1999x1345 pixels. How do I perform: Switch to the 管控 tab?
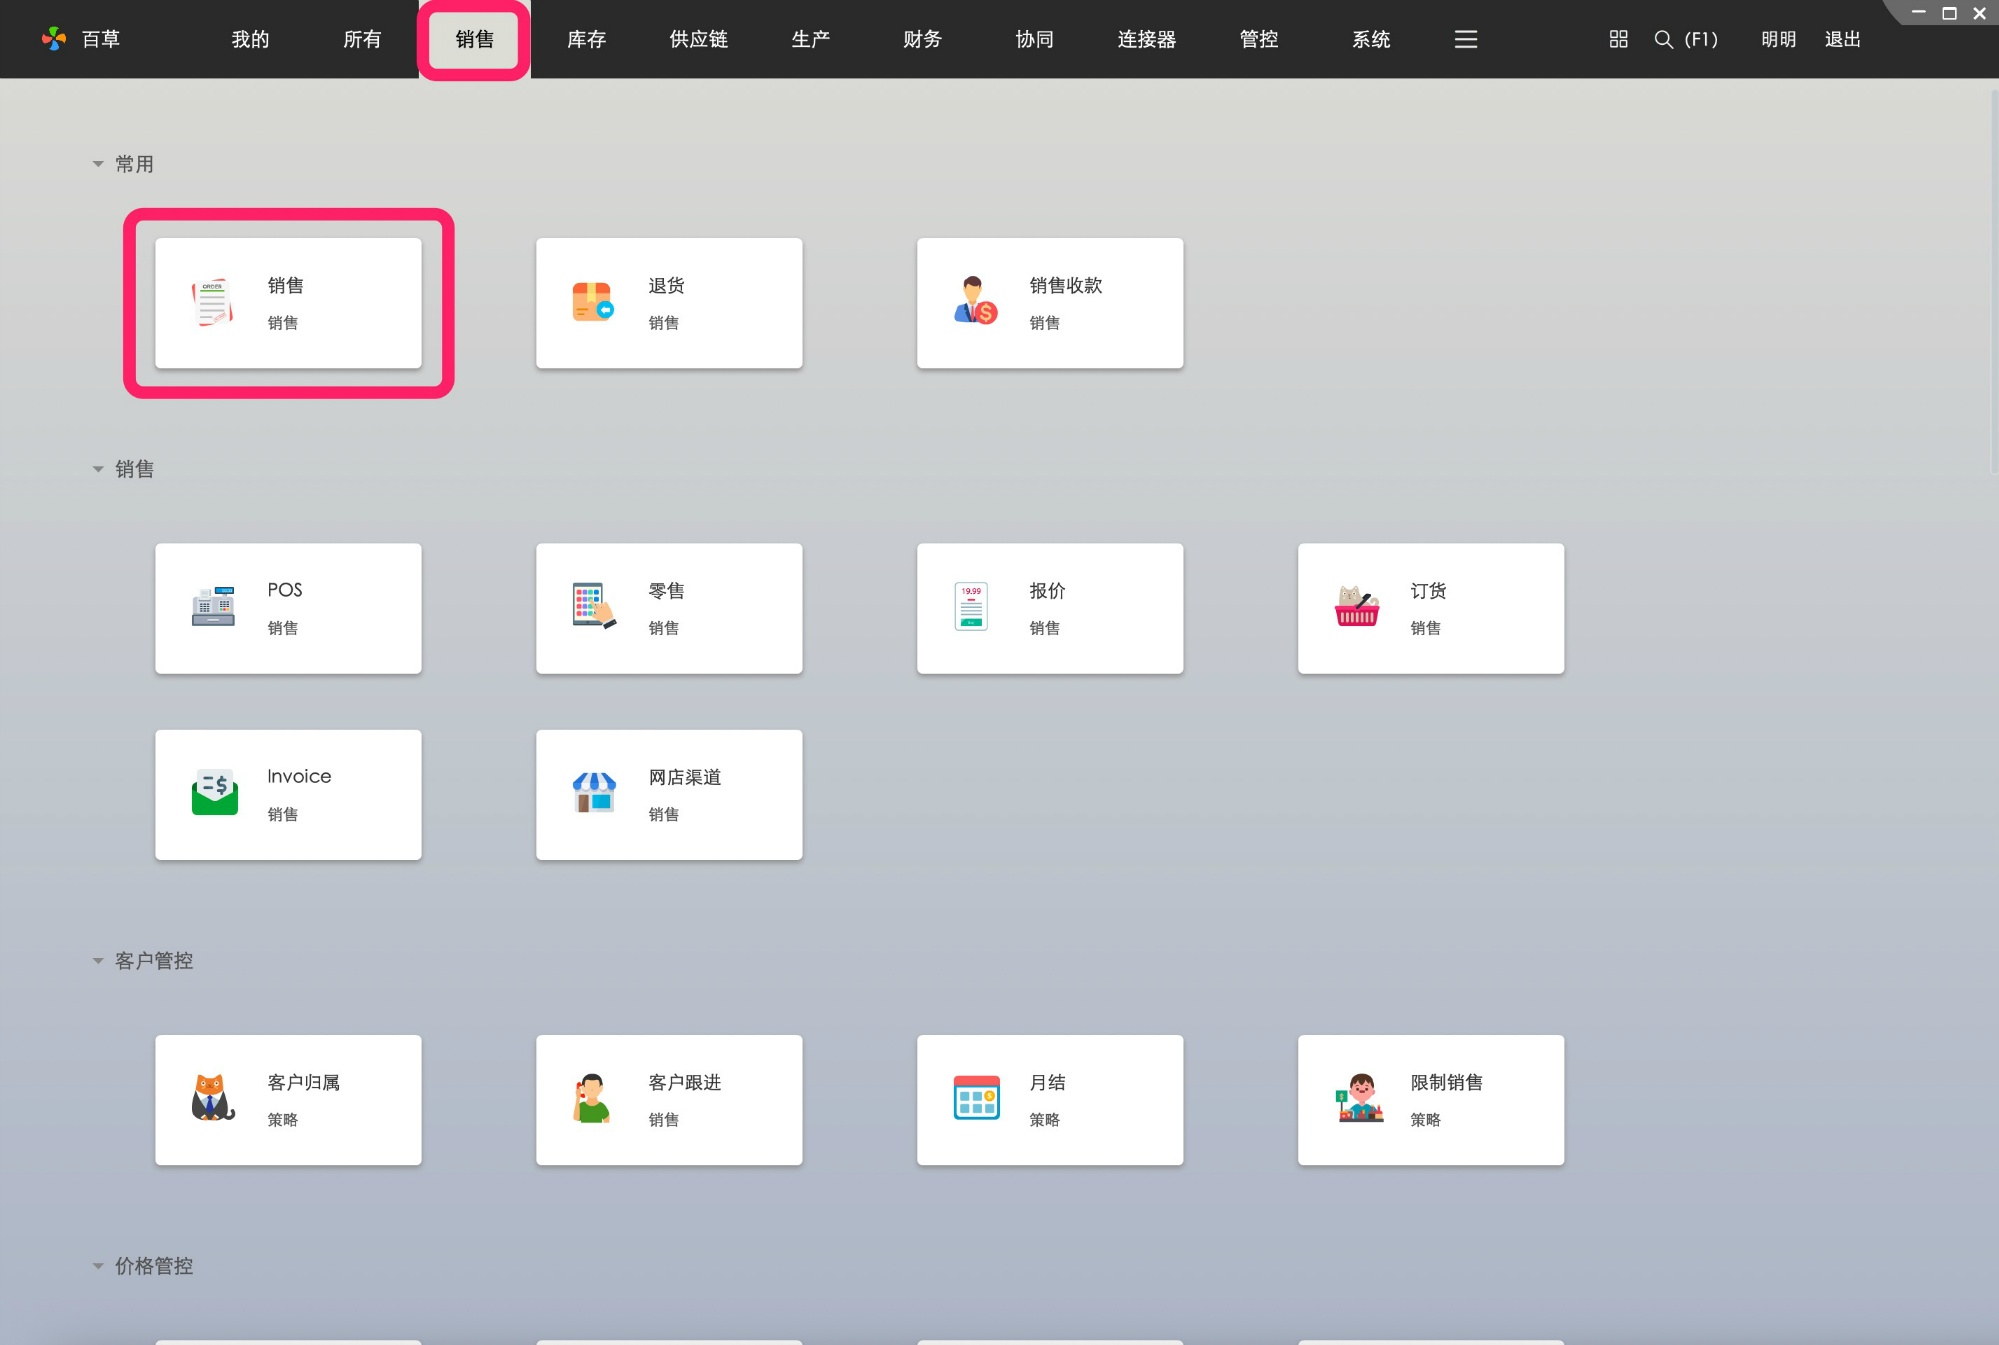(1259, 39)
